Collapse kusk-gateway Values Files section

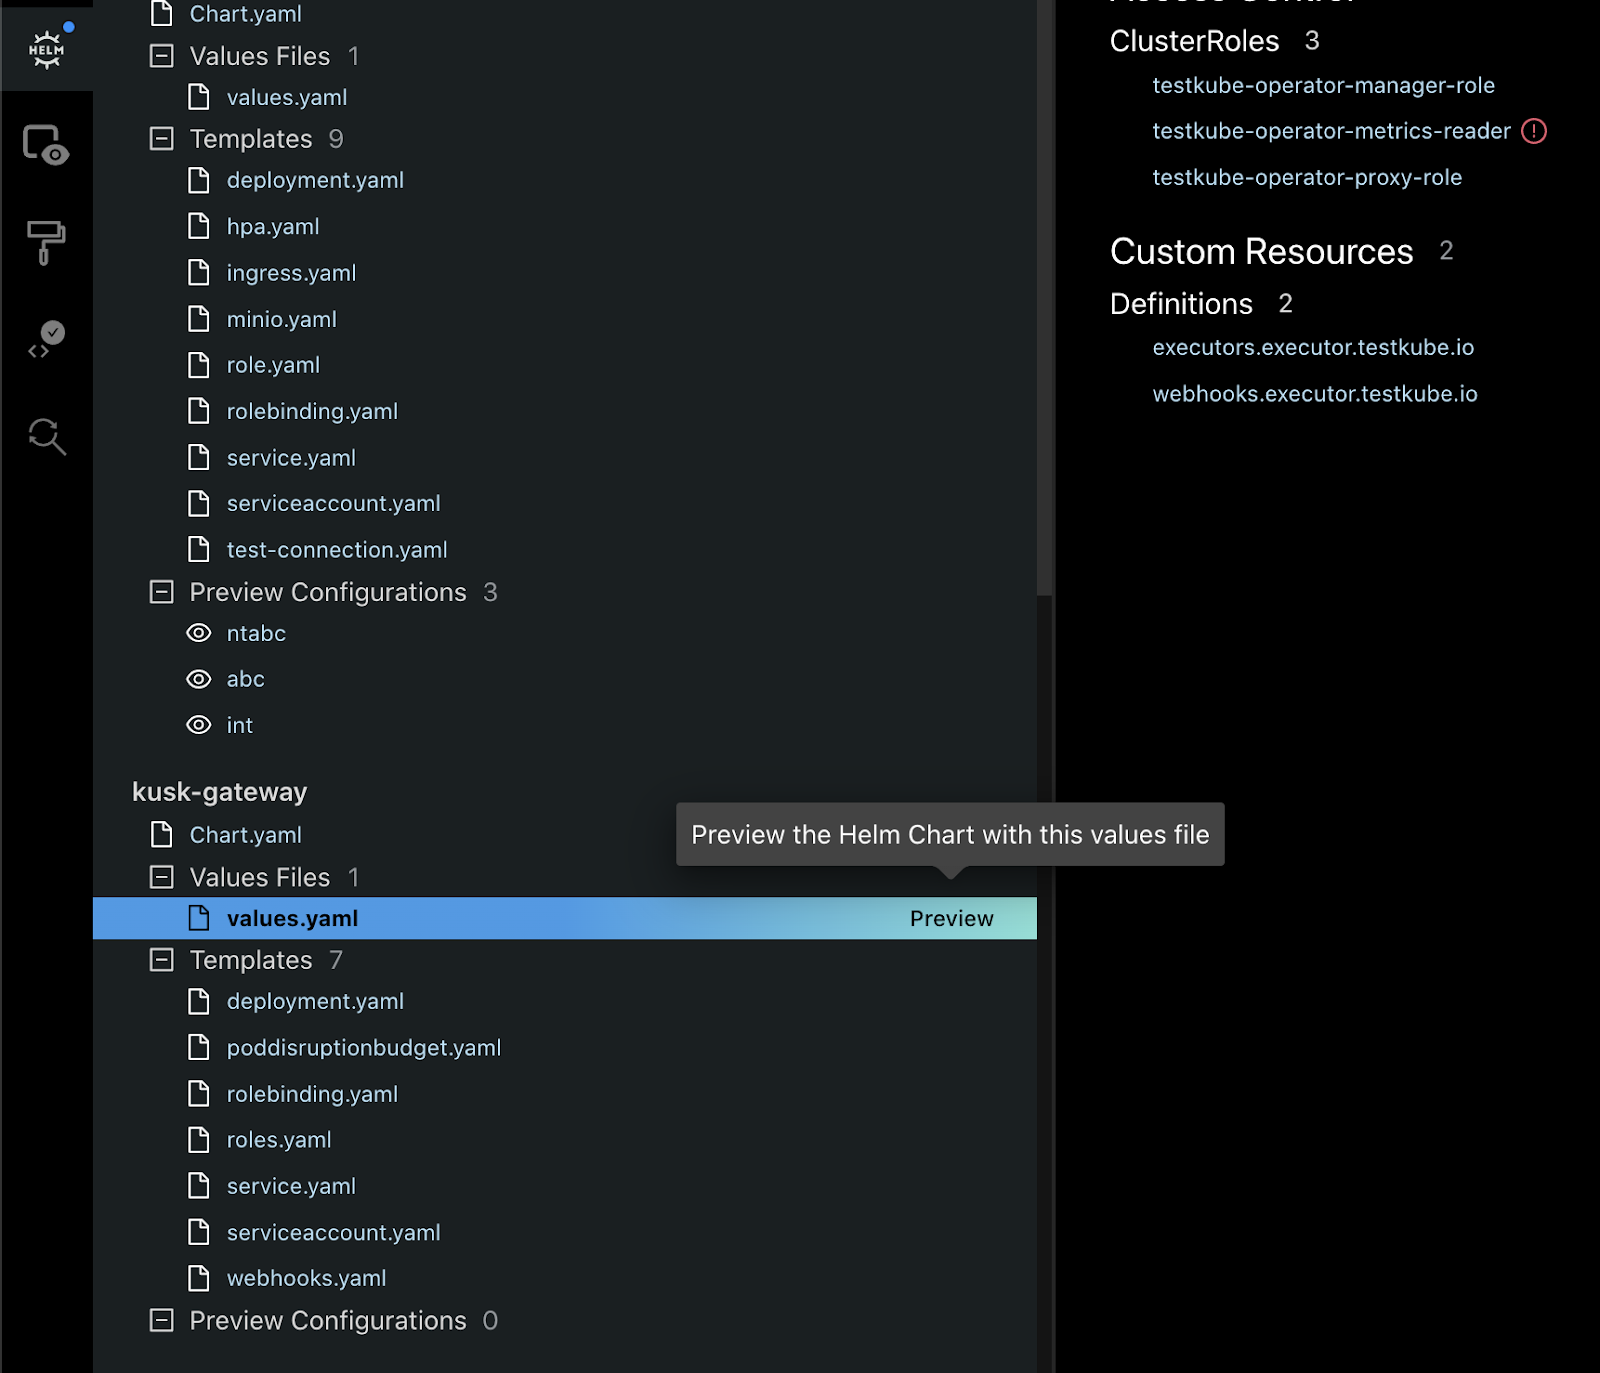[161, 877]
